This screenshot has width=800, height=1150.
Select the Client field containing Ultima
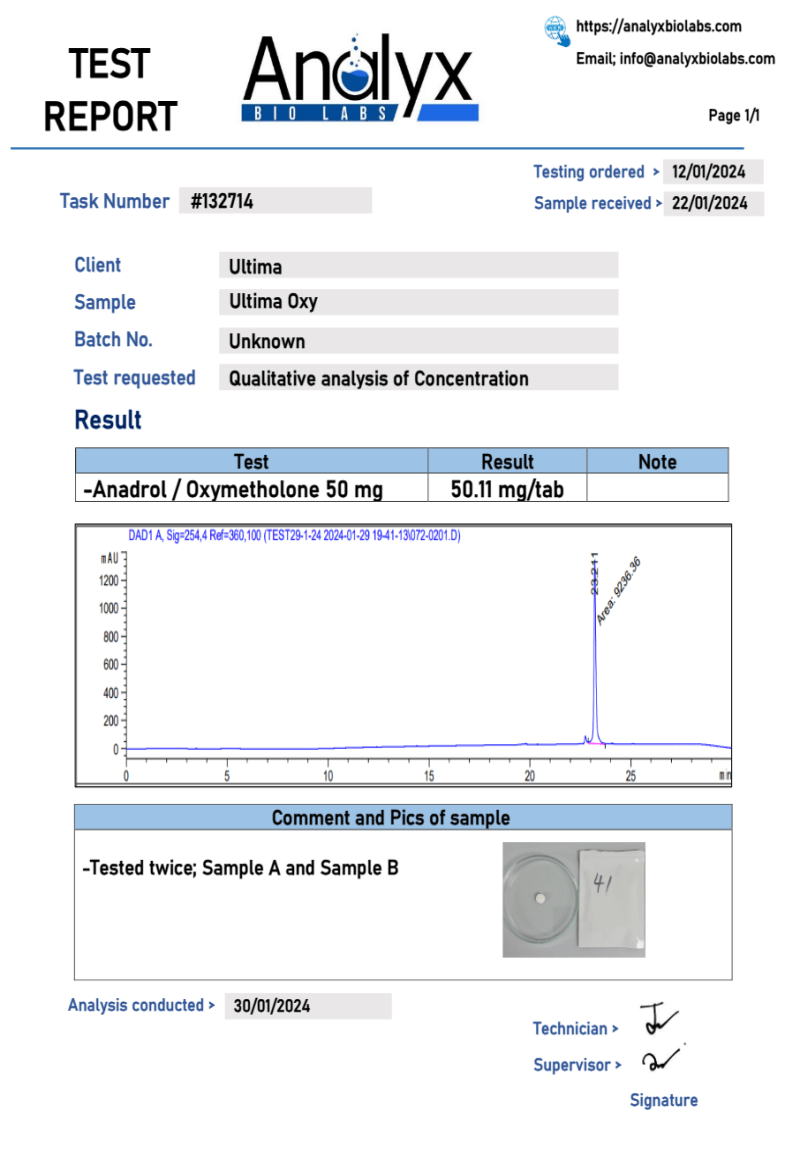point(418,266)
